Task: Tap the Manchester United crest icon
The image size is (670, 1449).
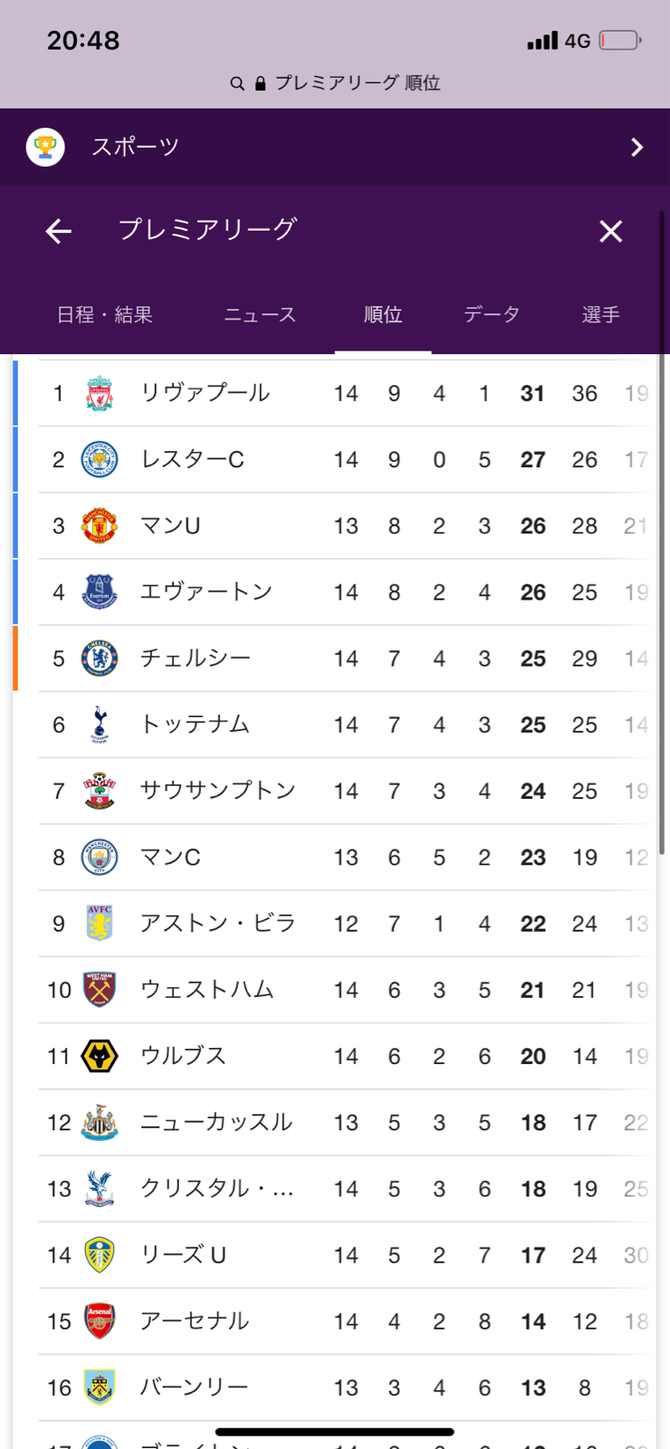Action: click(x=100, y=525)
